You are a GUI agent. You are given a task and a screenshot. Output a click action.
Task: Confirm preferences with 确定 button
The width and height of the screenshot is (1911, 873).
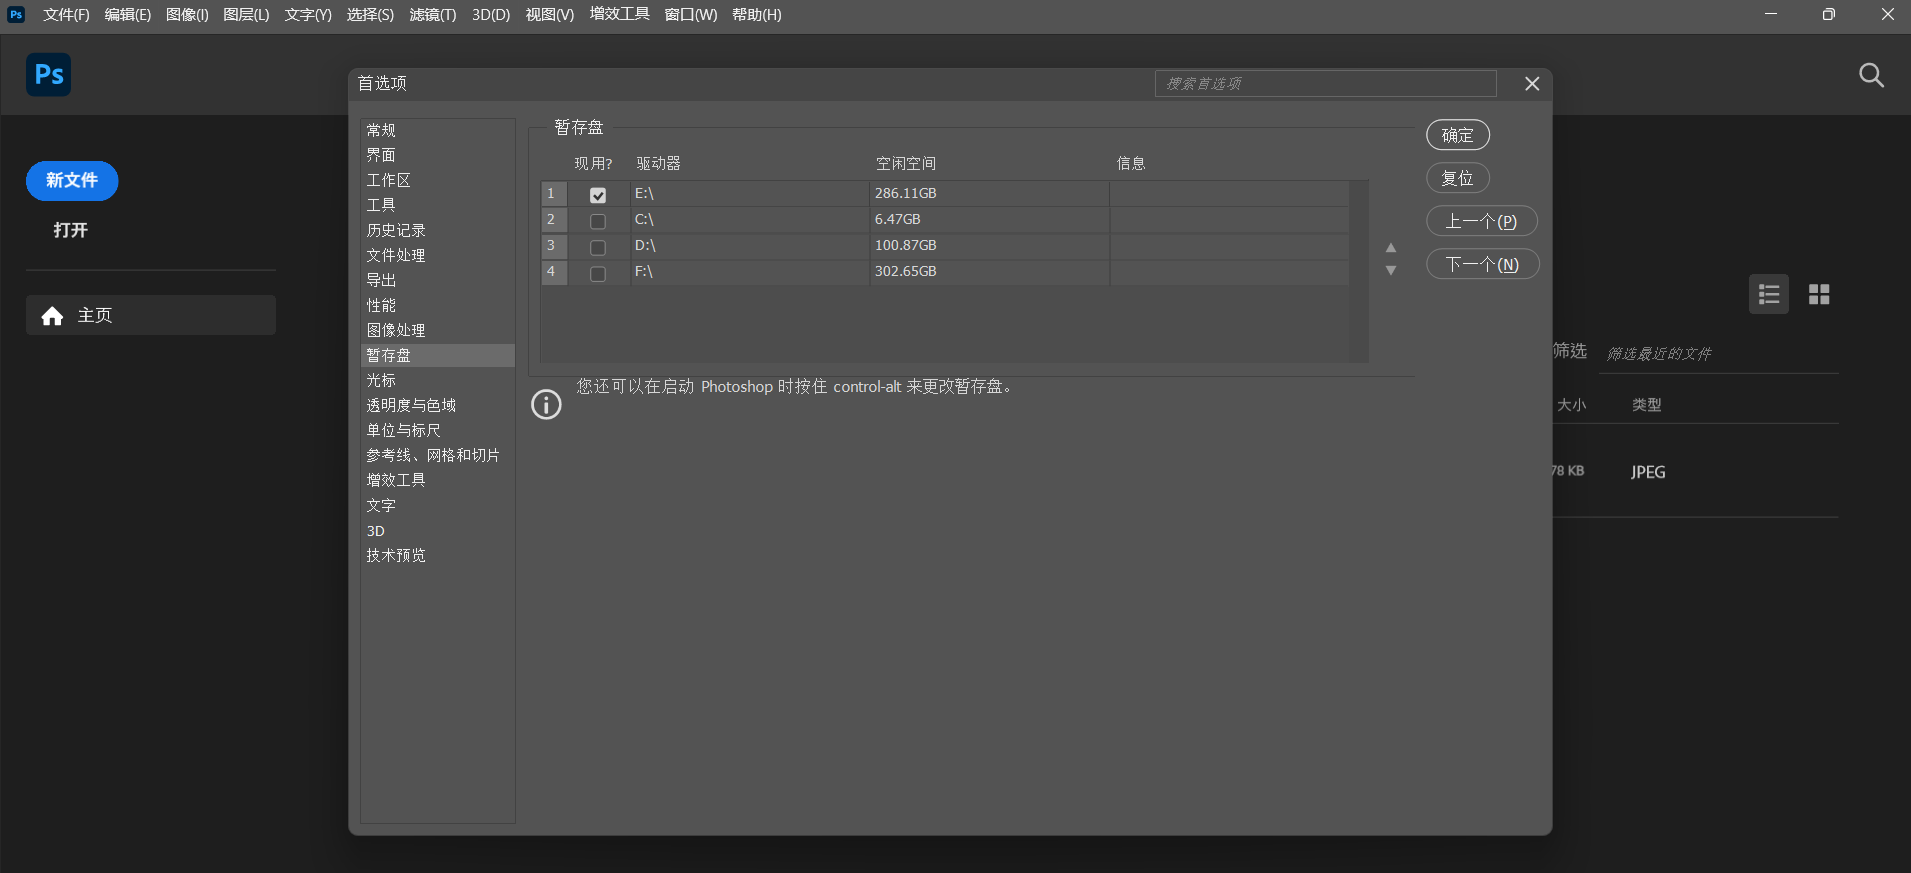1458,135
